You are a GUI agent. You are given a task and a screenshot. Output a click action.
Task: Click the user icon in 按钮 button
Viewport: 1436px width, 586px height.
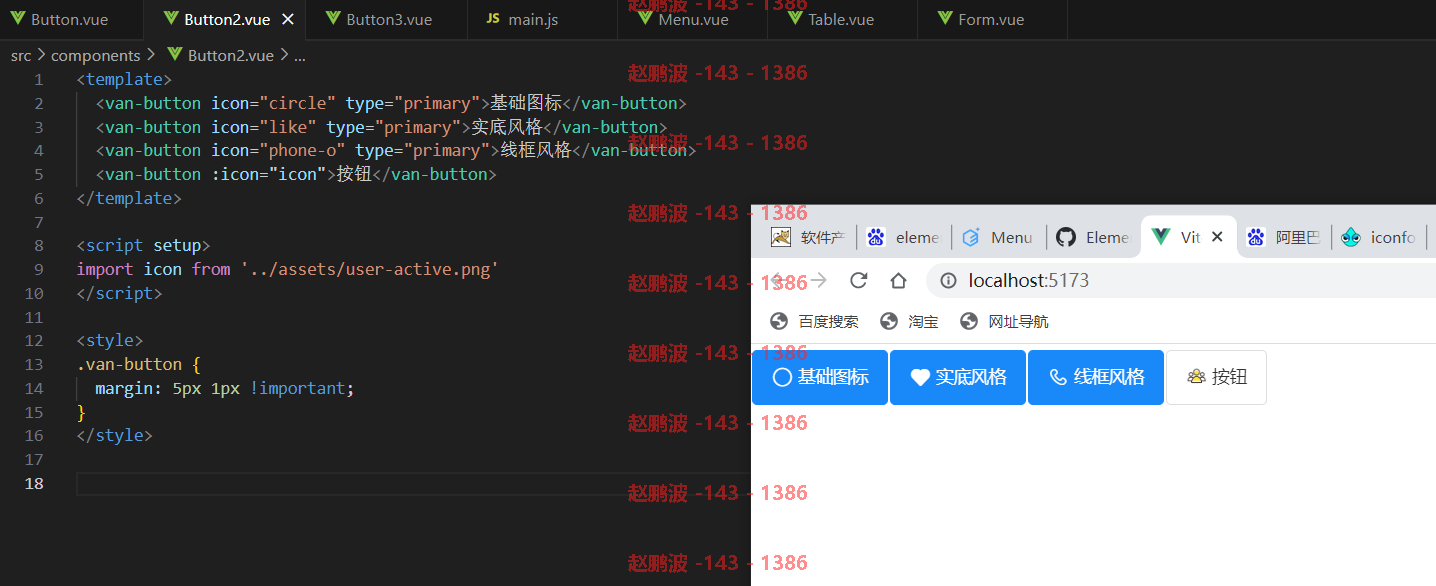coord(1196,377)
